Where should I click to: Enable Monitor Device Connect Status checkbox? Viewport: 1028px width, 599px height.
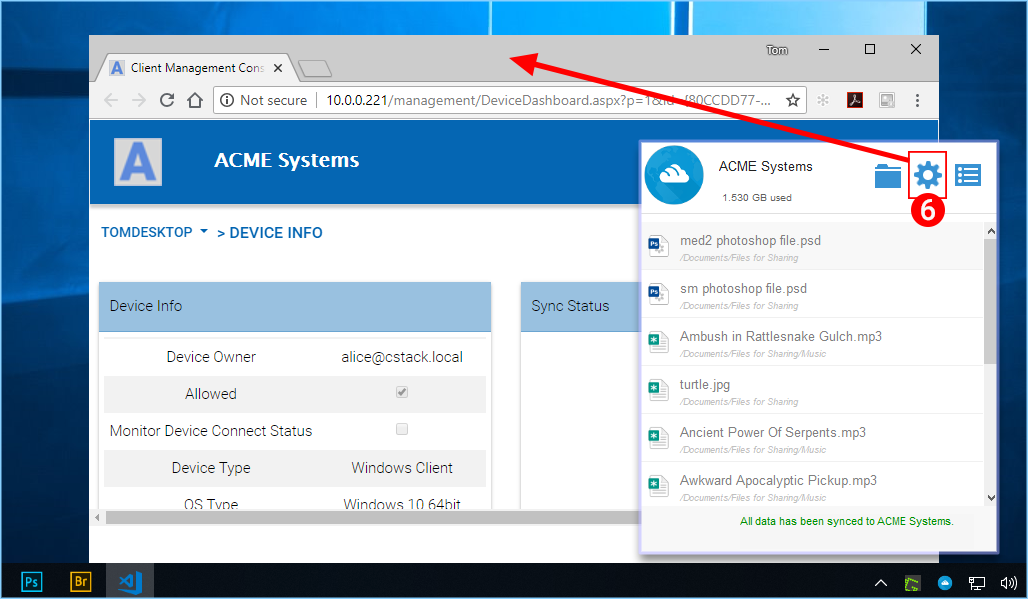pyautogui.click(x=402, y=429)
